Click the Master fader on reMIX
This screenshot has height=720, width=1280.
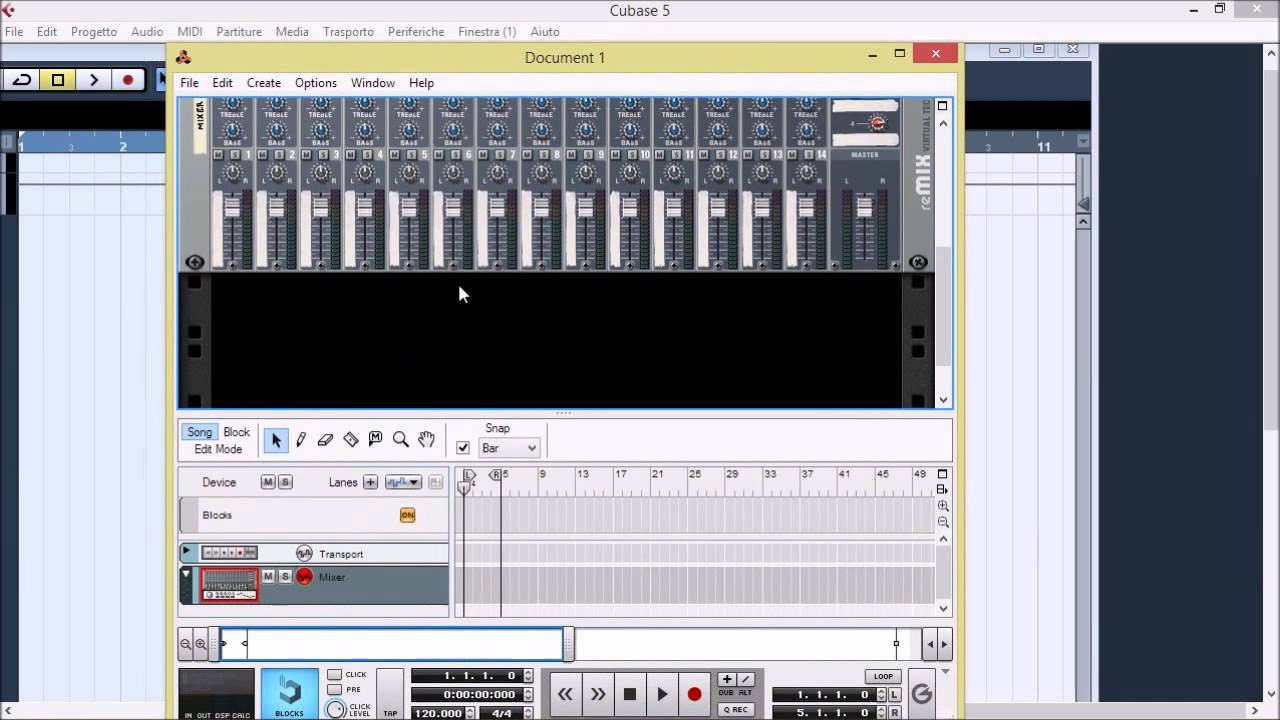click(864, 209)
